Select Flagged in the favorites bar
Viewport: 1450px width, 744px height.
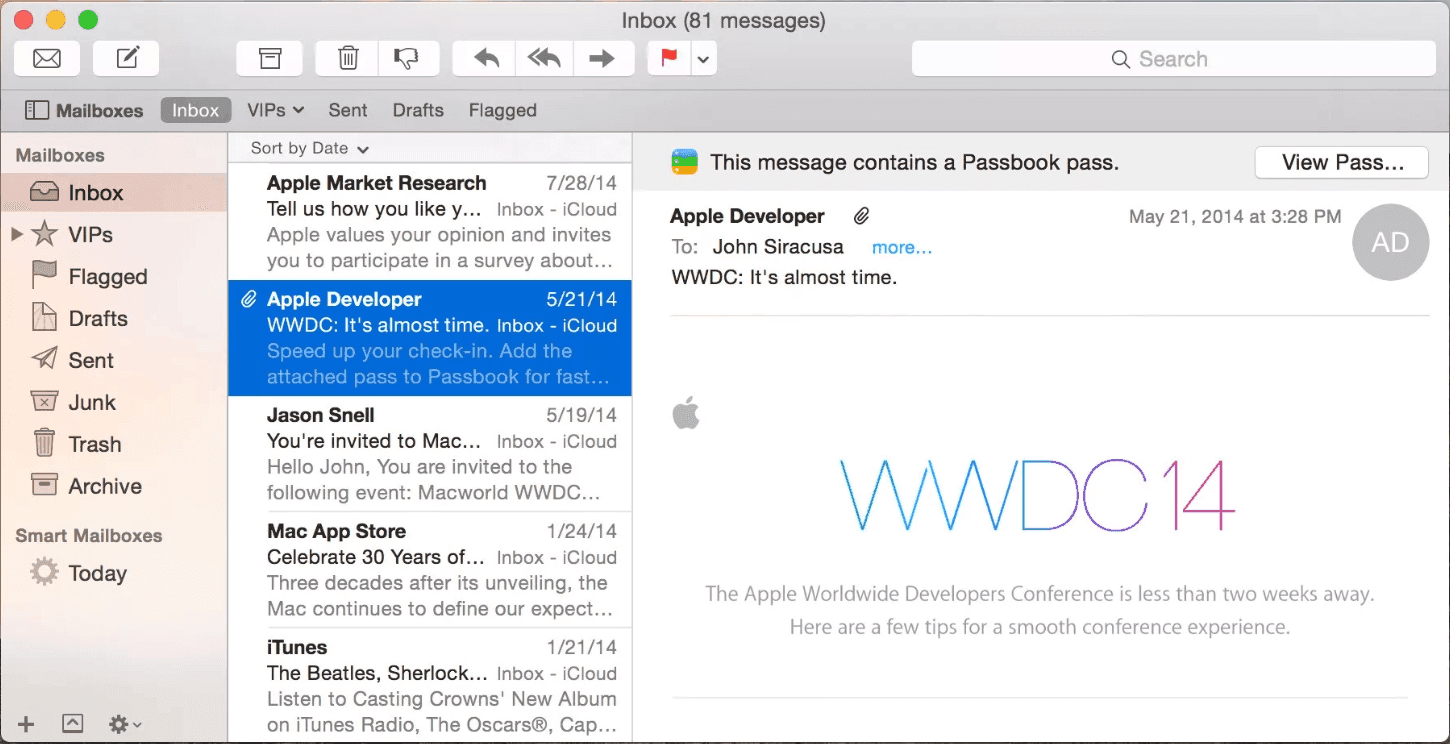click(502, 110)
